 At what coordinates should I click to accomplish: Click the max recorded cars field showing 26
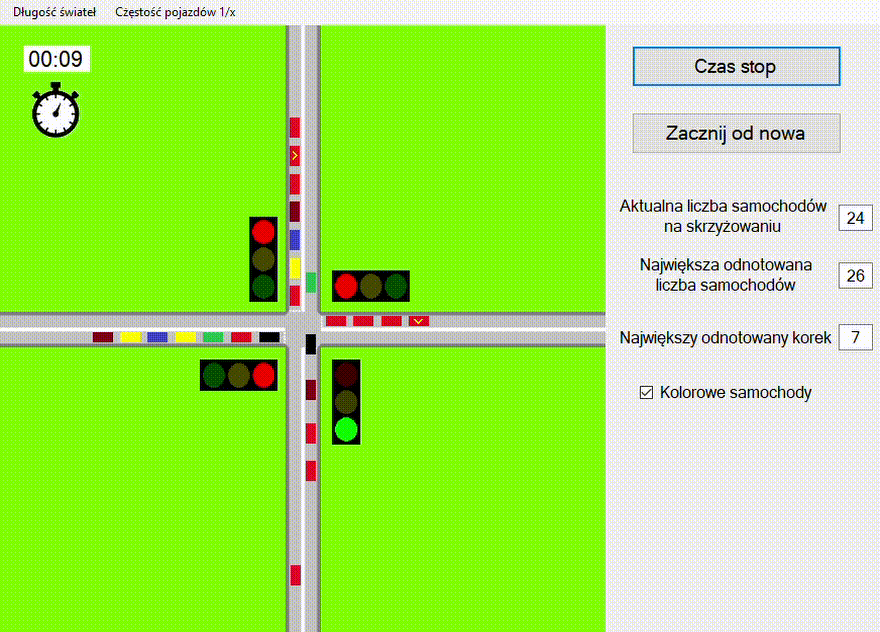pos(855,276)
